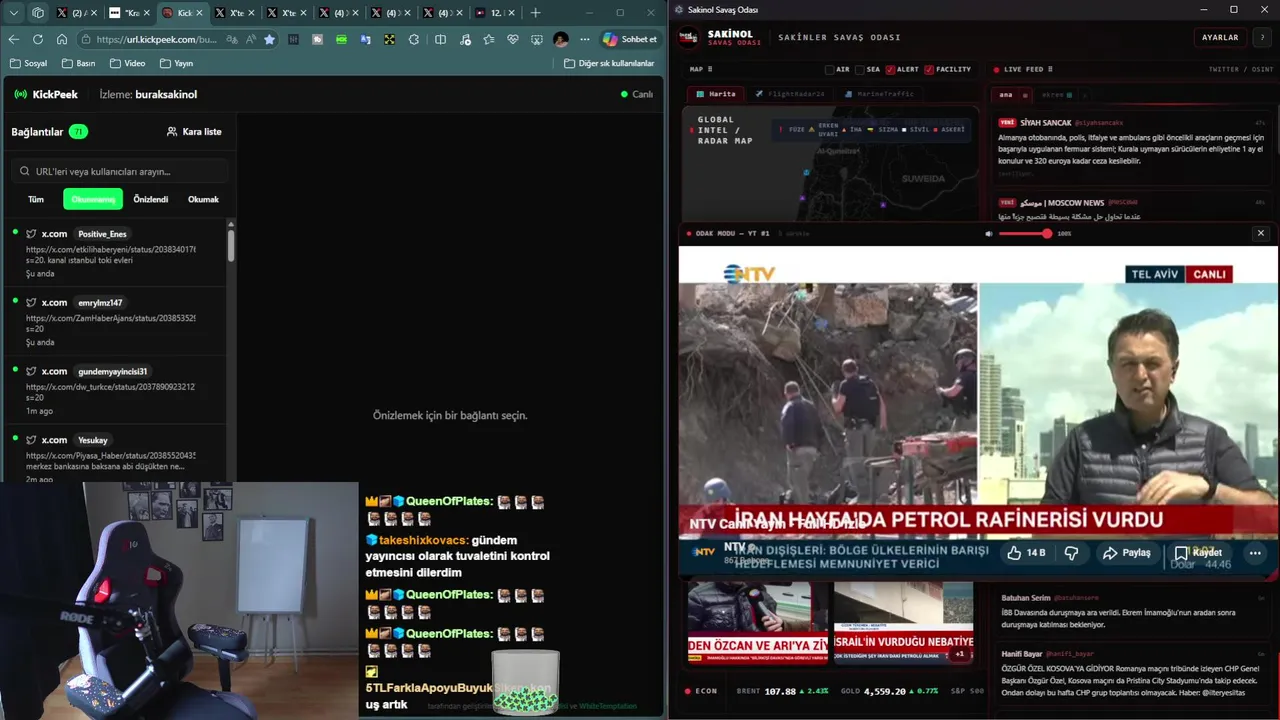Save the NTV video with Kaydet

point(1198,552)
